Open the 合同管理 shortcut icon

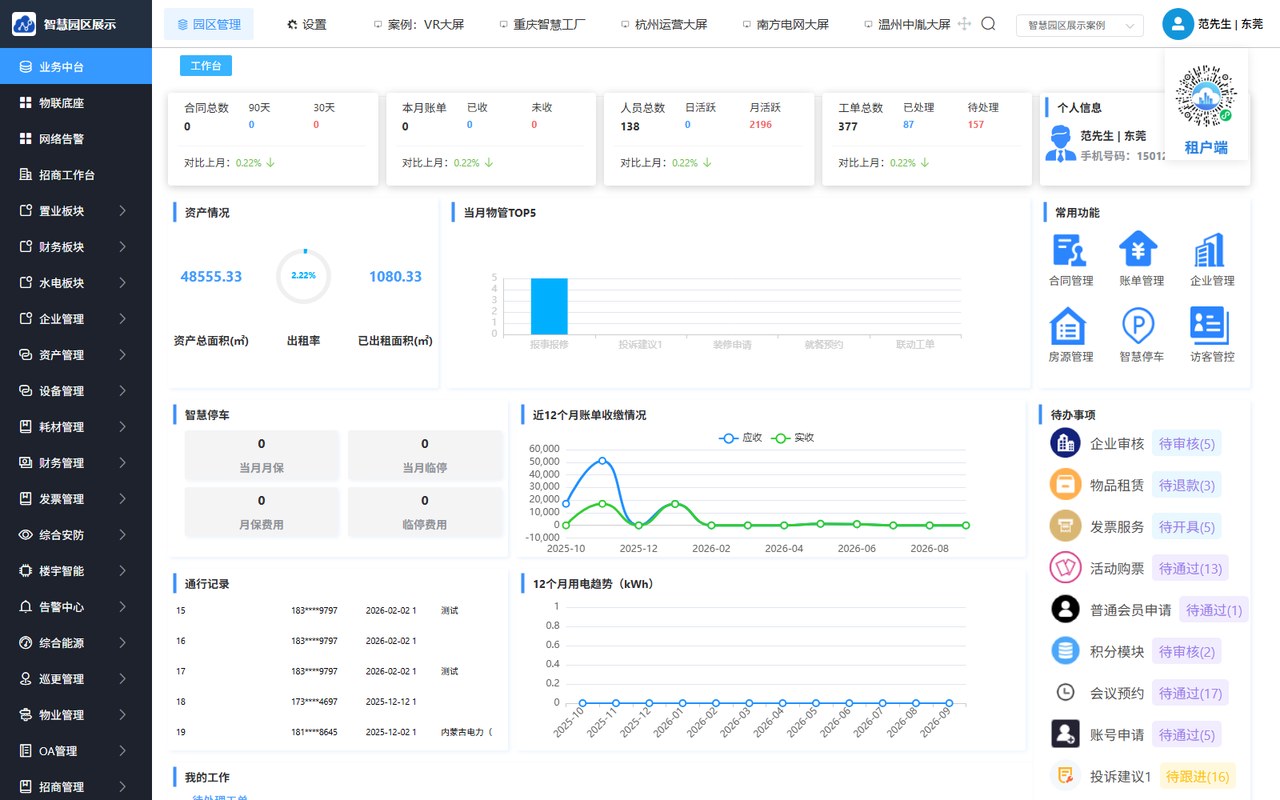pos(1070,250)
